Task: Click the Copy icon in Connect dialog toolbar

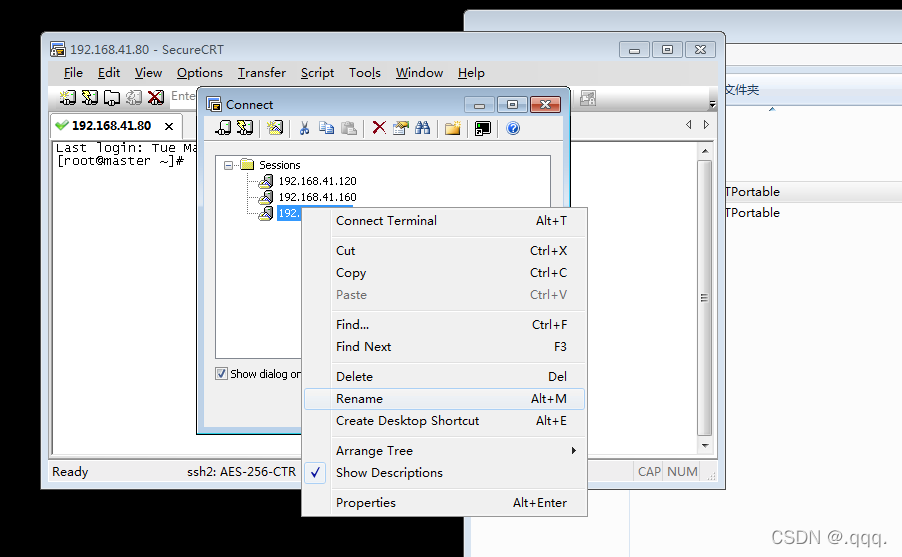Action: pyautogui.click(x=326, y=128)
